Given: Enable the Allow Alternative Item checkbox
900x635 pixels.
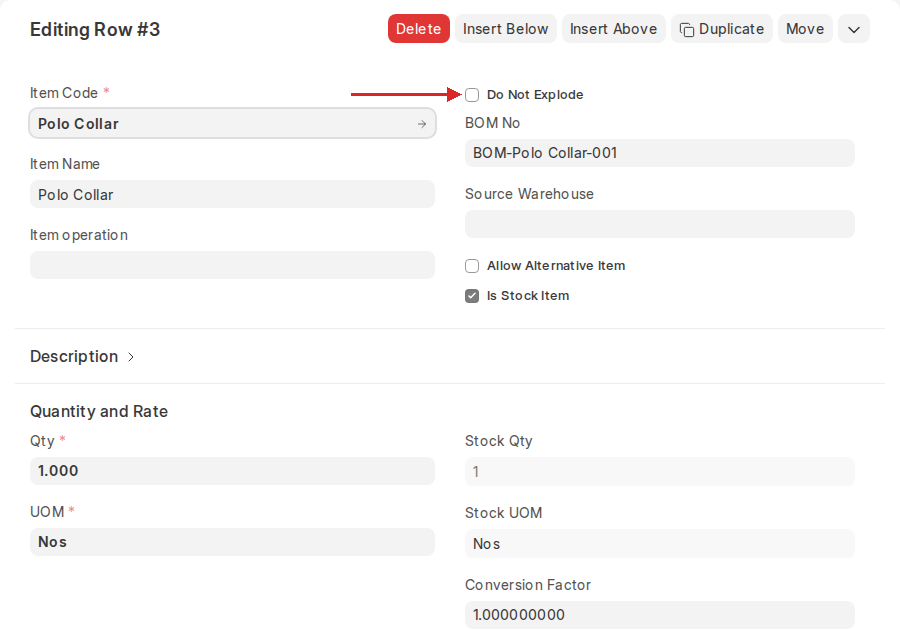Looking at the screenshot, I should [x=472, y=266].
